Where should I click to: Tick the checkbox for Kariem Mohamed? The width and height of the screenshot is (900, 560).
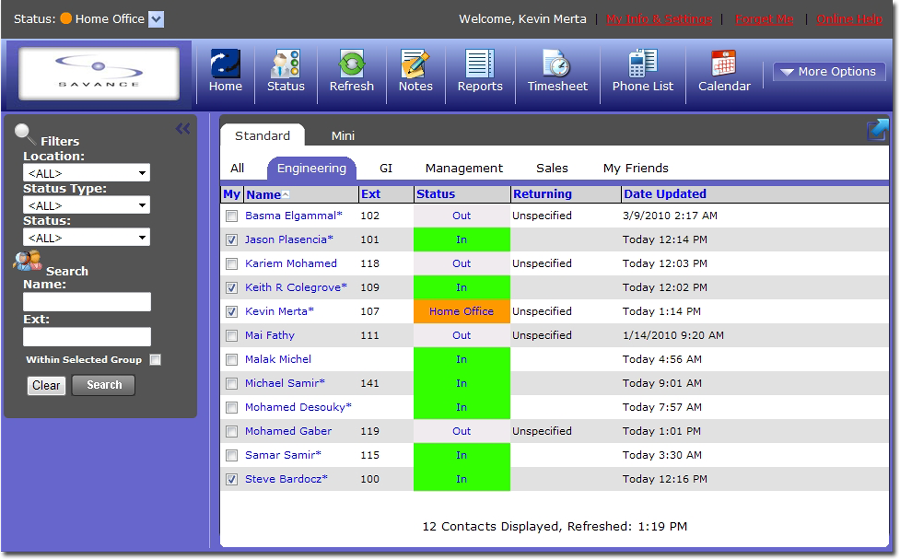point(232,264)
